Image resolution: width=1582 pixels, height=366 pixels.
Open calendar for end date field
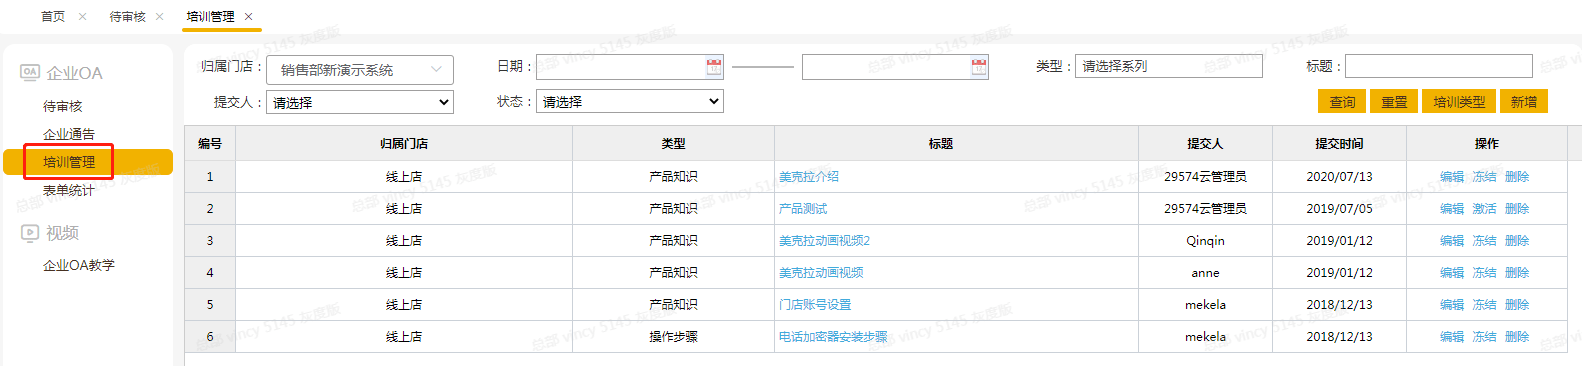tap(979, 67)
